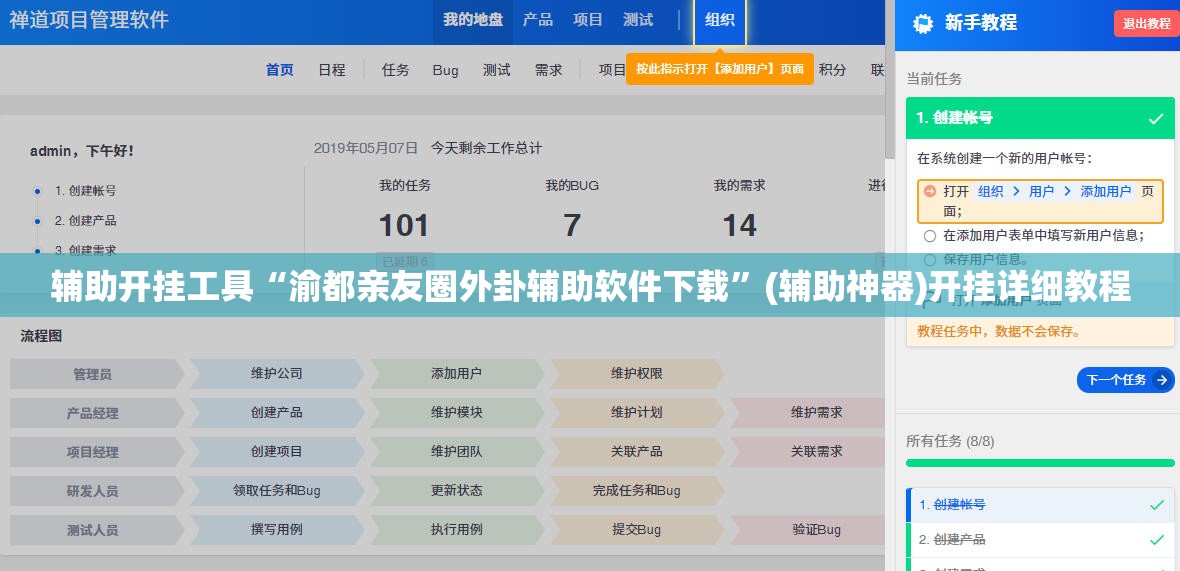The height and width of the screenshot is (571, 1180).
Task: Click the 1. 创建帐号 link in welcome list
Action: [x=85, y=191]
